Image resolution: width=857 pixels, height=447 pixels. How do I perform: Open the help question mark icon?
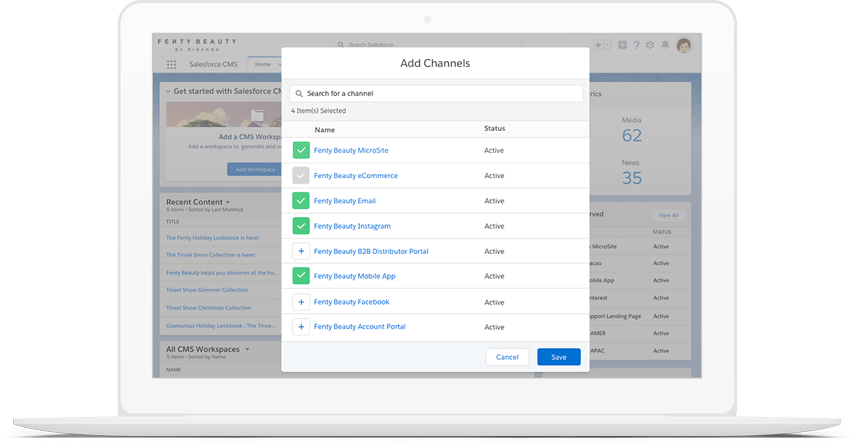[636, 45]
